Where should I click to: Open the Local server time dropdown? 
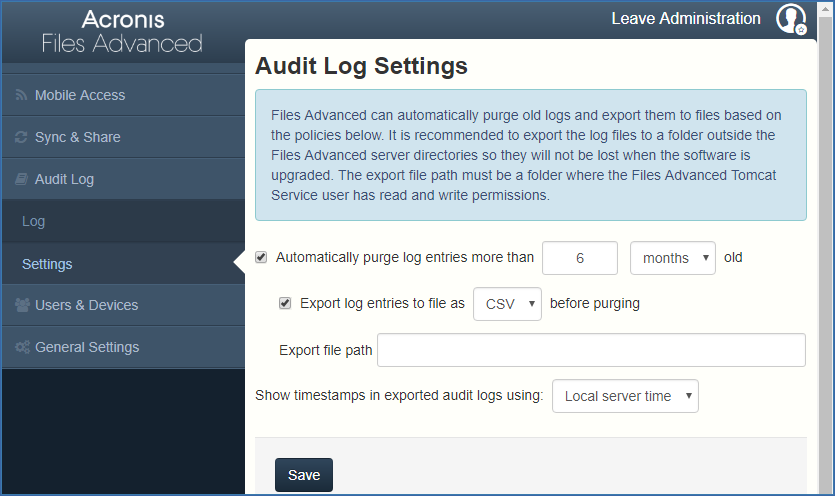click(625, 396)
